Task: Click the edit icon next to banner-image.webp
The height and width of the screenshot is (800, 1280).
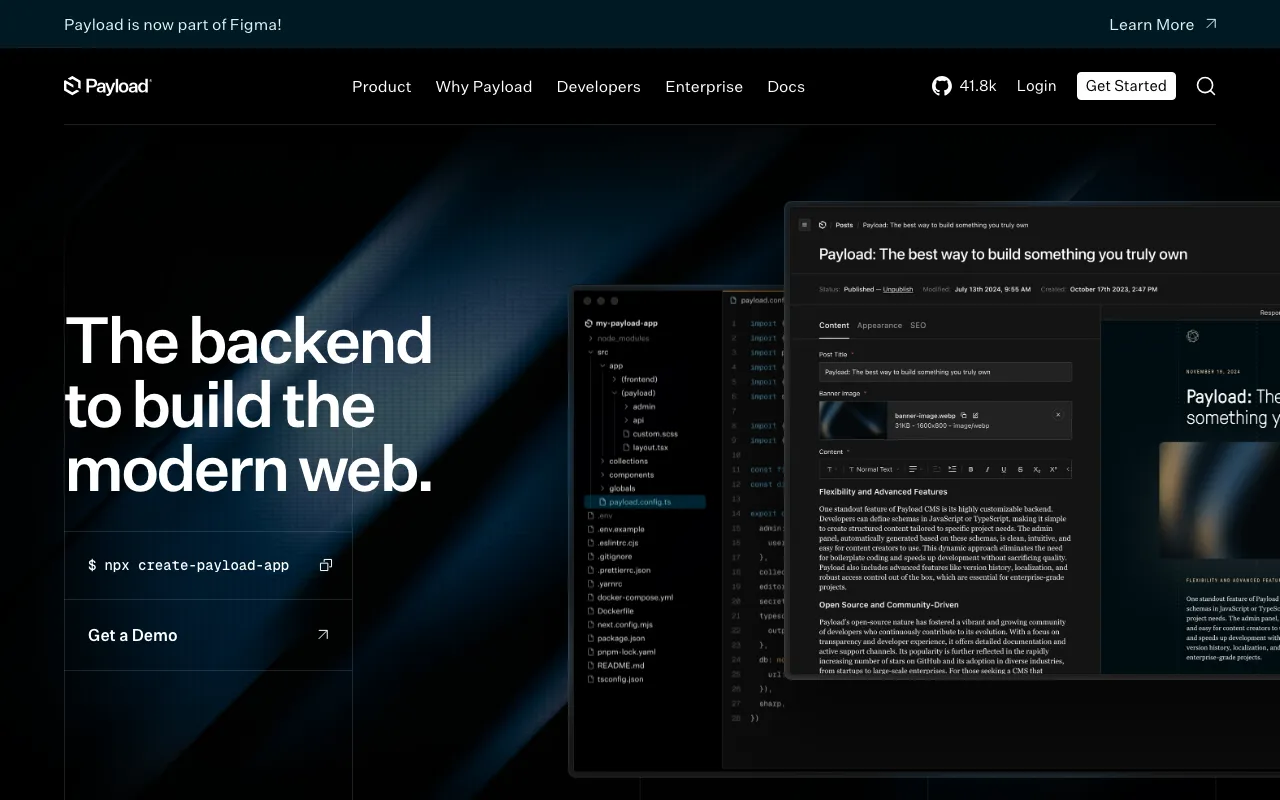Action: pos(976,415)
